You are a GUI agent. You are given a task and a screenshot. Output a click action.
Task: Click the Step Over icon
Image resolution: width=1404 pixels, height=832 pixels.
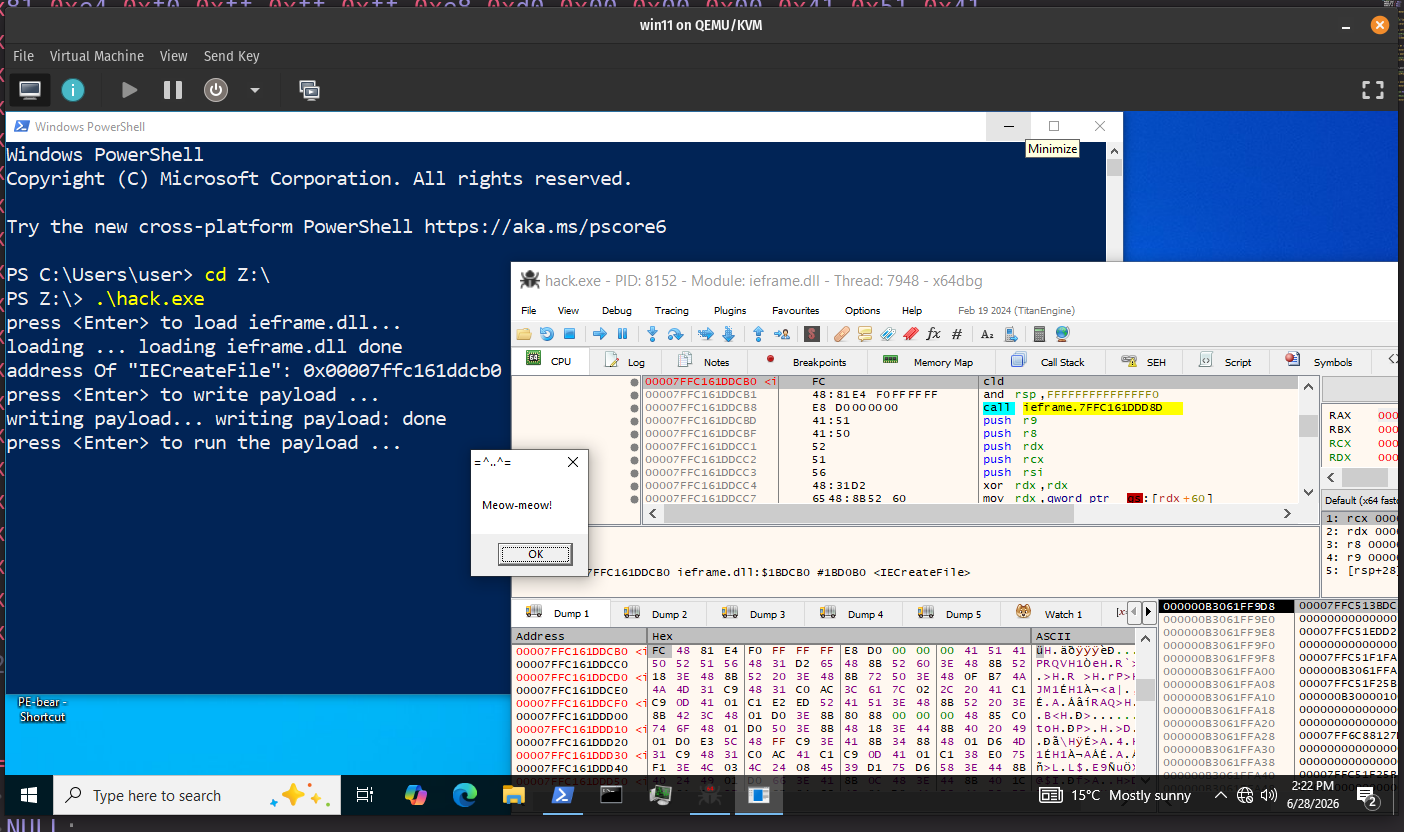675,334
